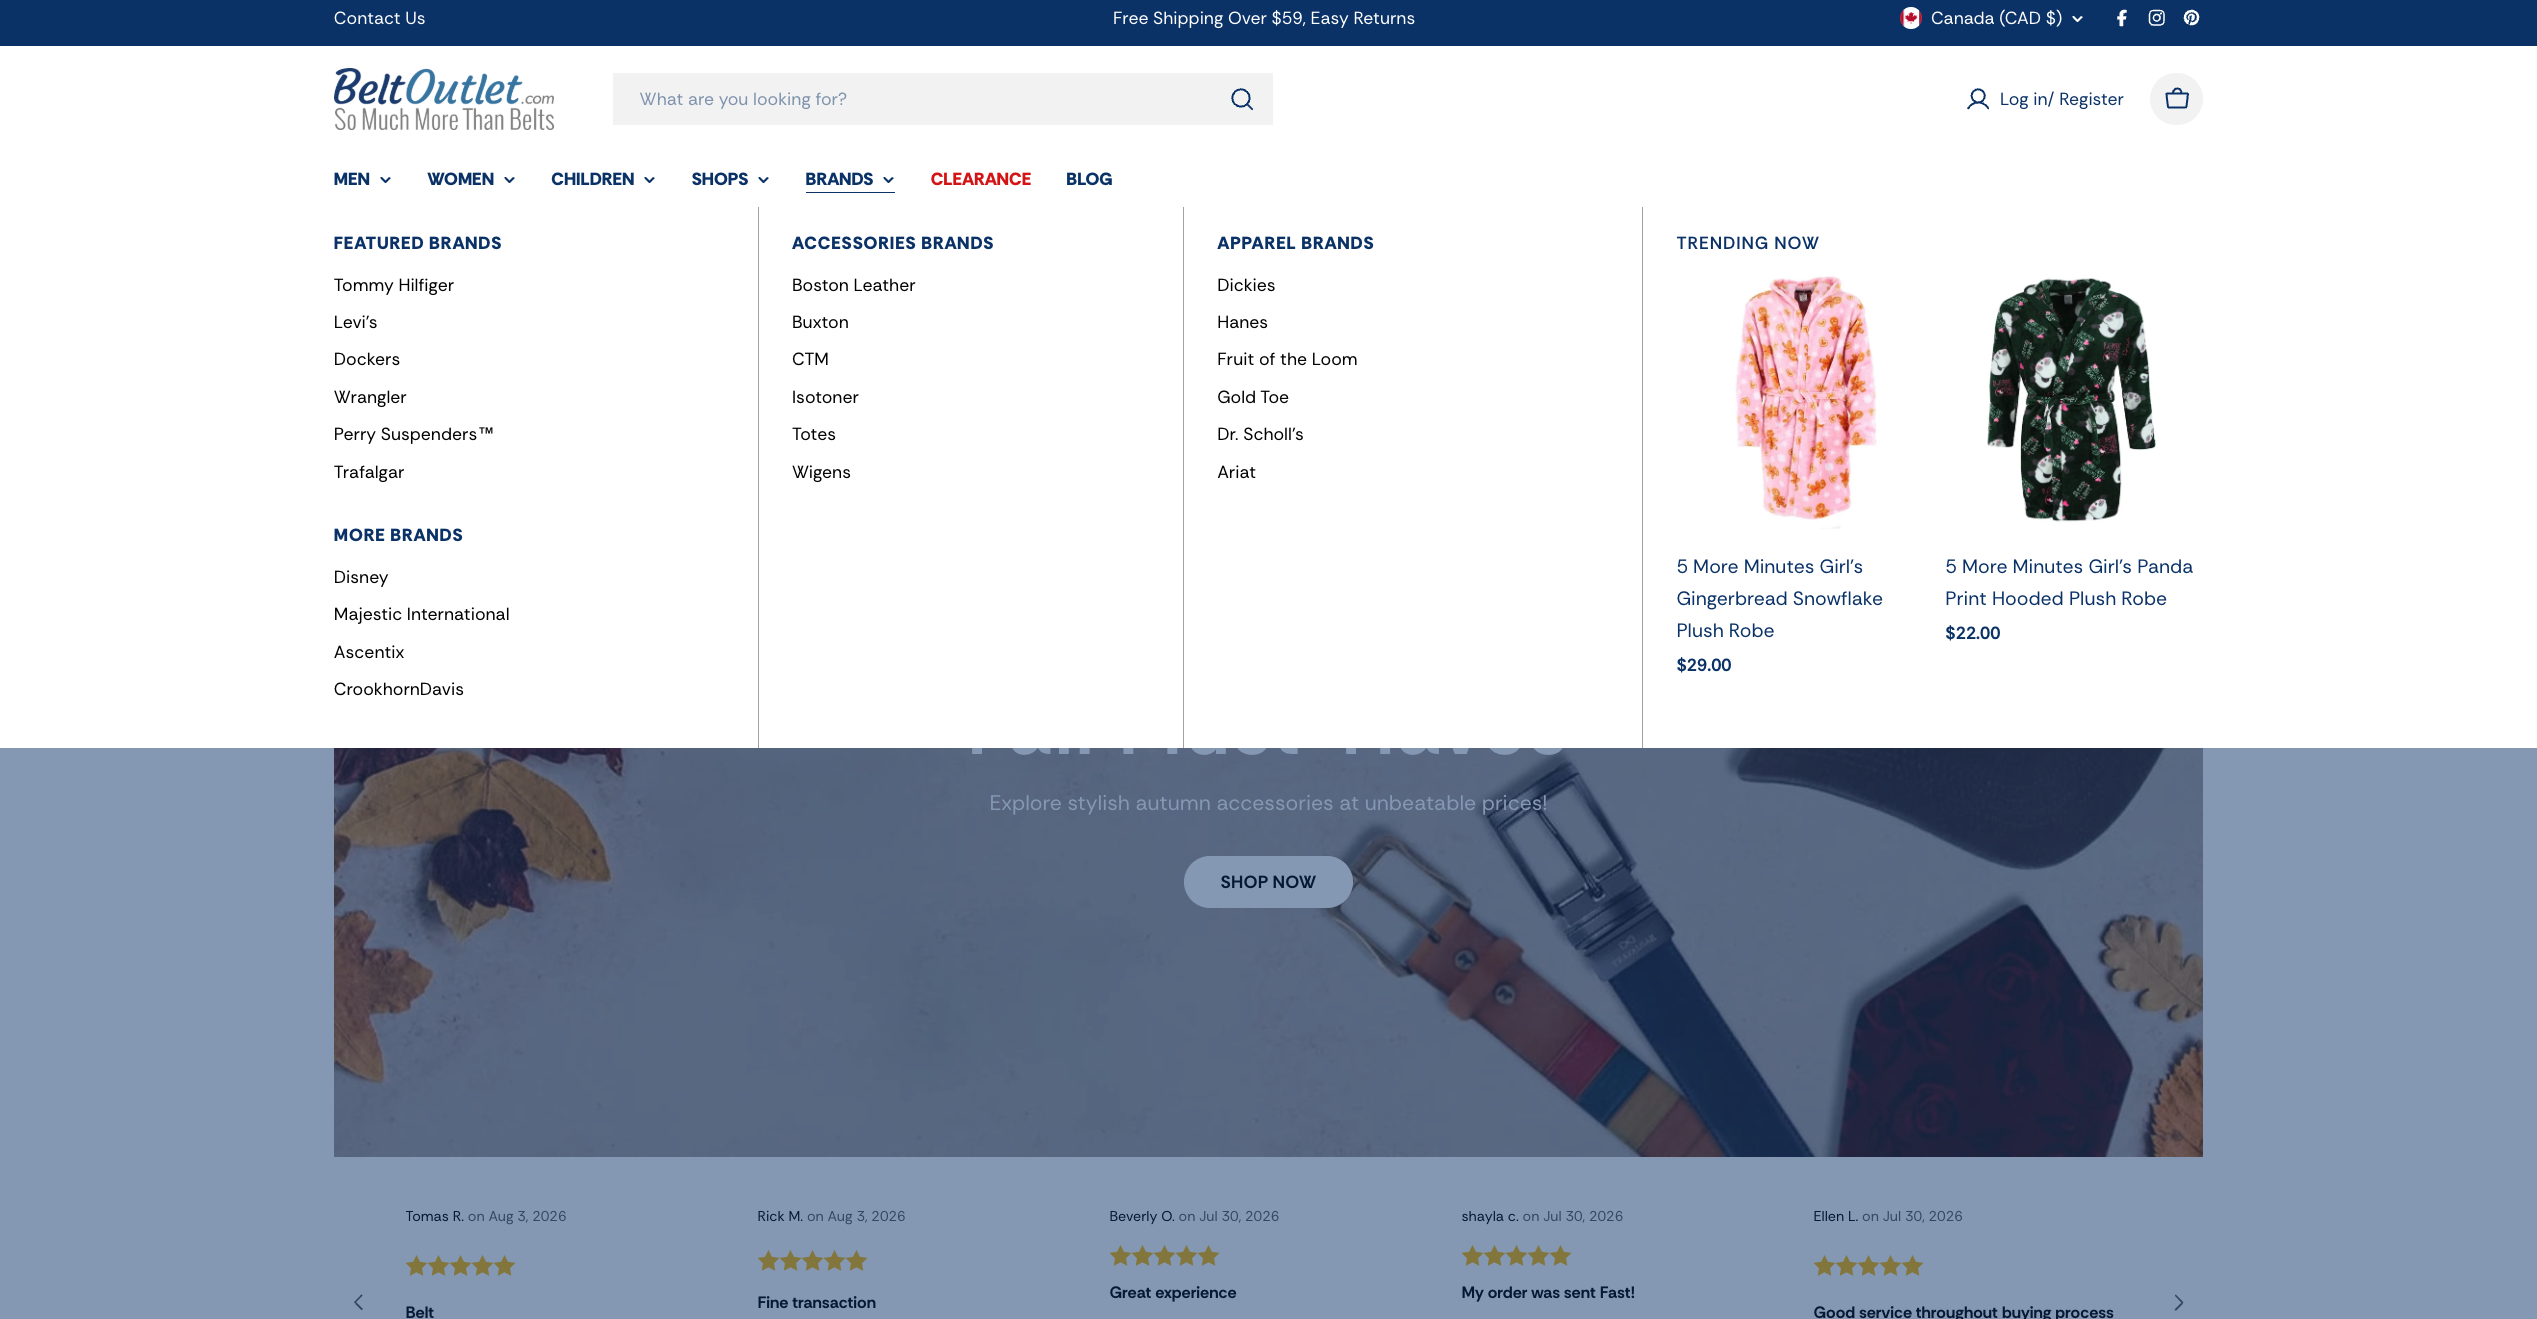
Task: Click the SHOP NOW button
Action: coord(1268,882)
